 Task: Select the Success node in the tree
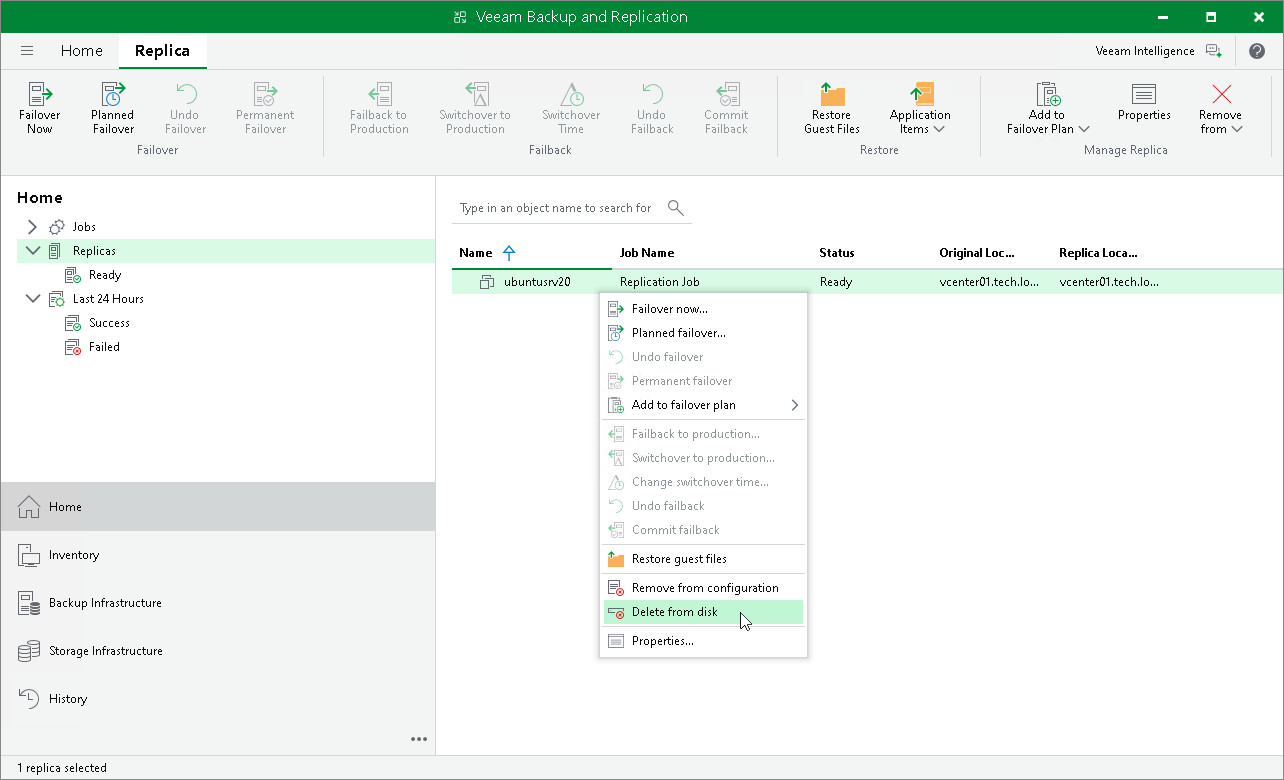[109, 323]
